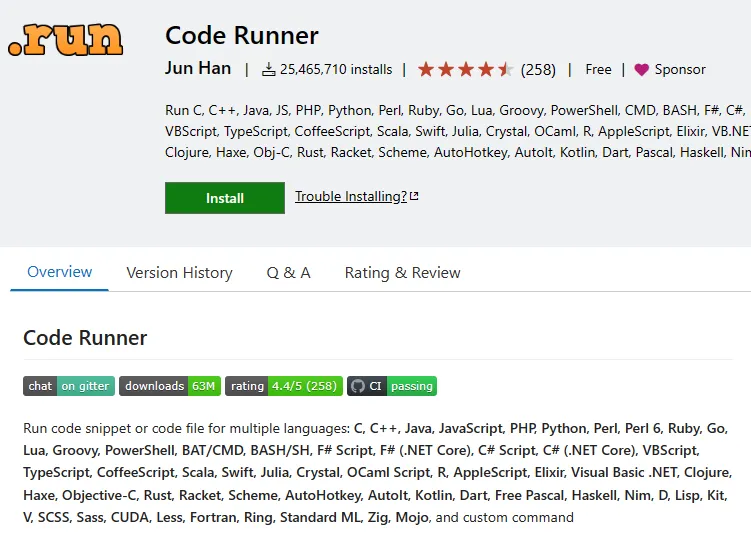This screenshot has width=751, height=555.
Task: Click the star rating icons
Action: 466,70
